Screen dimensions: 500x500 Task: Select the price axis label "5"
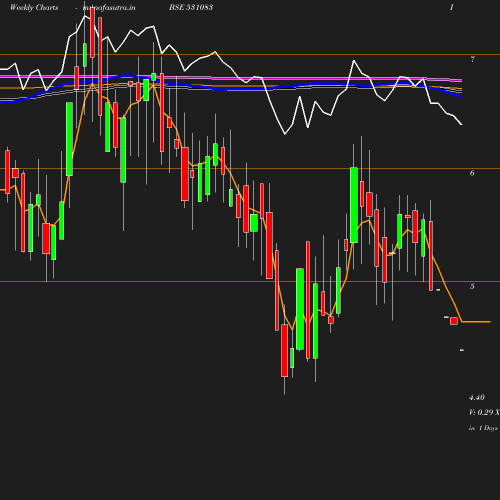[x=472, y=286]
